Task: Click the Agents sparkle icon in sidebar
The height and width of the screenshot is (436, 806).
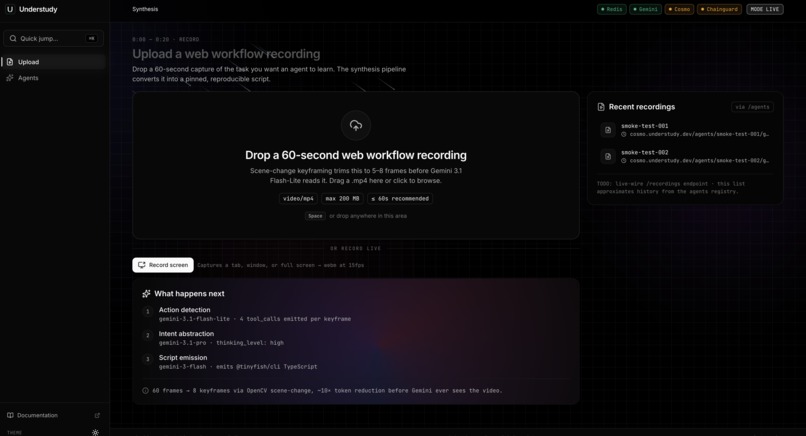Action: coord(10,78)
